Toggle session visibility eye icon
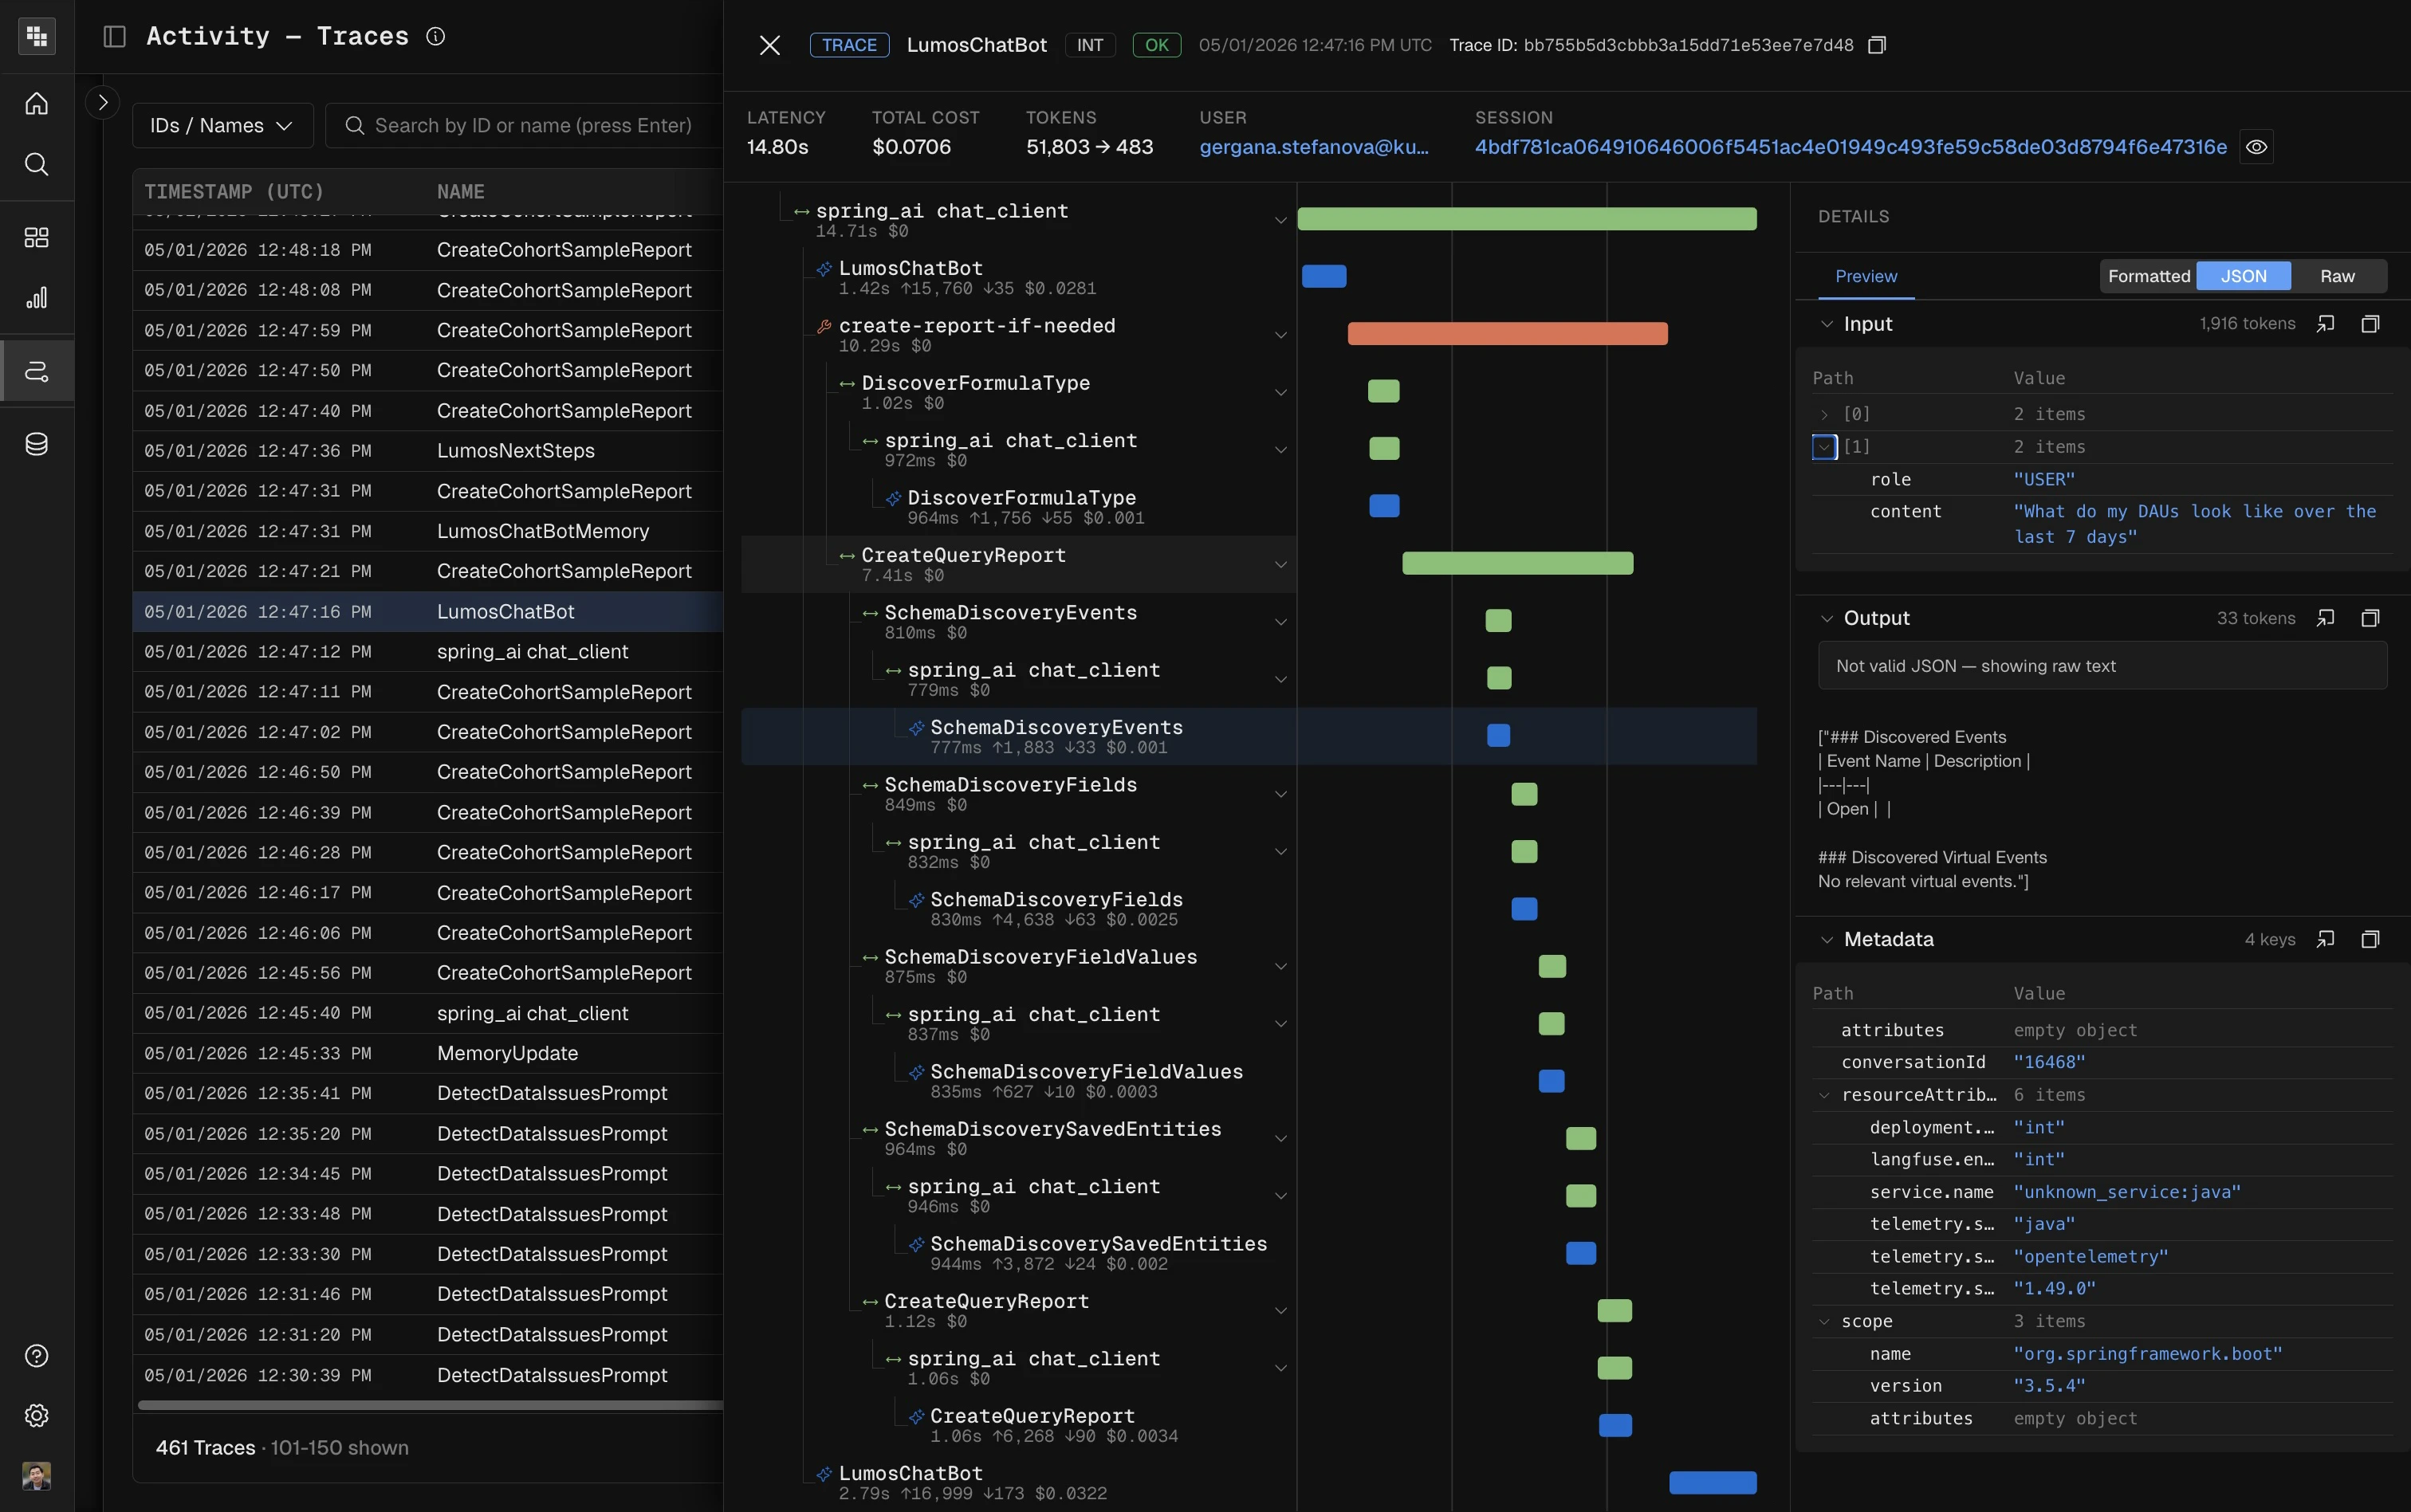 click(2257, 147)
